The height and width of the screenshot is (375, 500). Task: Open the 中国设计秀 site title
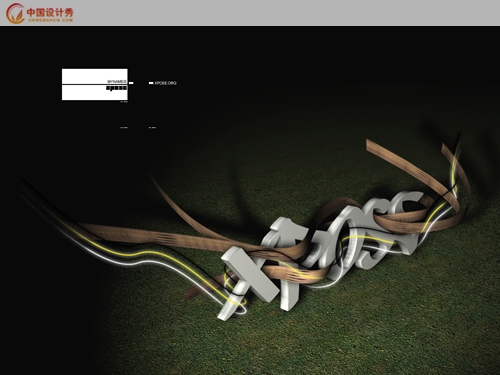(50, 12)
